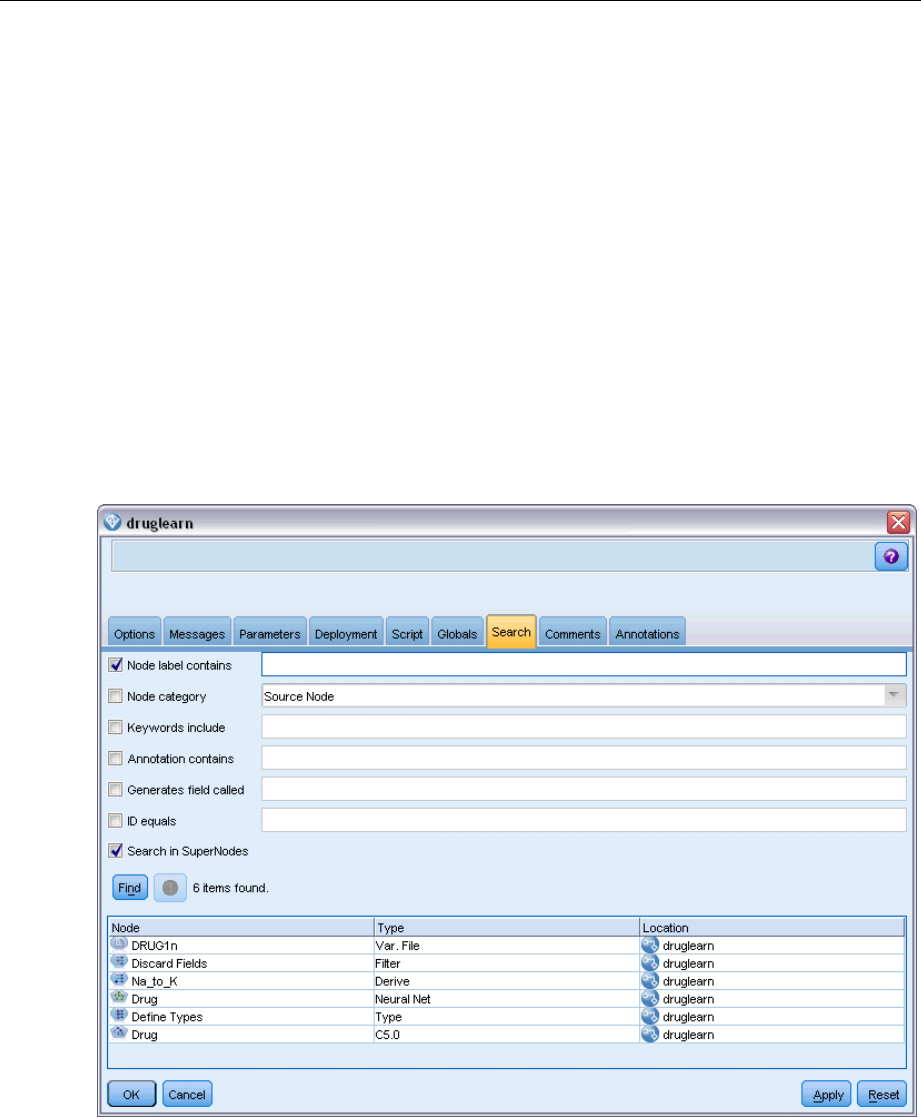Click stream location icon in Define Types row
Screen dimensions: 921x1117
click(x=650, y=1017)
